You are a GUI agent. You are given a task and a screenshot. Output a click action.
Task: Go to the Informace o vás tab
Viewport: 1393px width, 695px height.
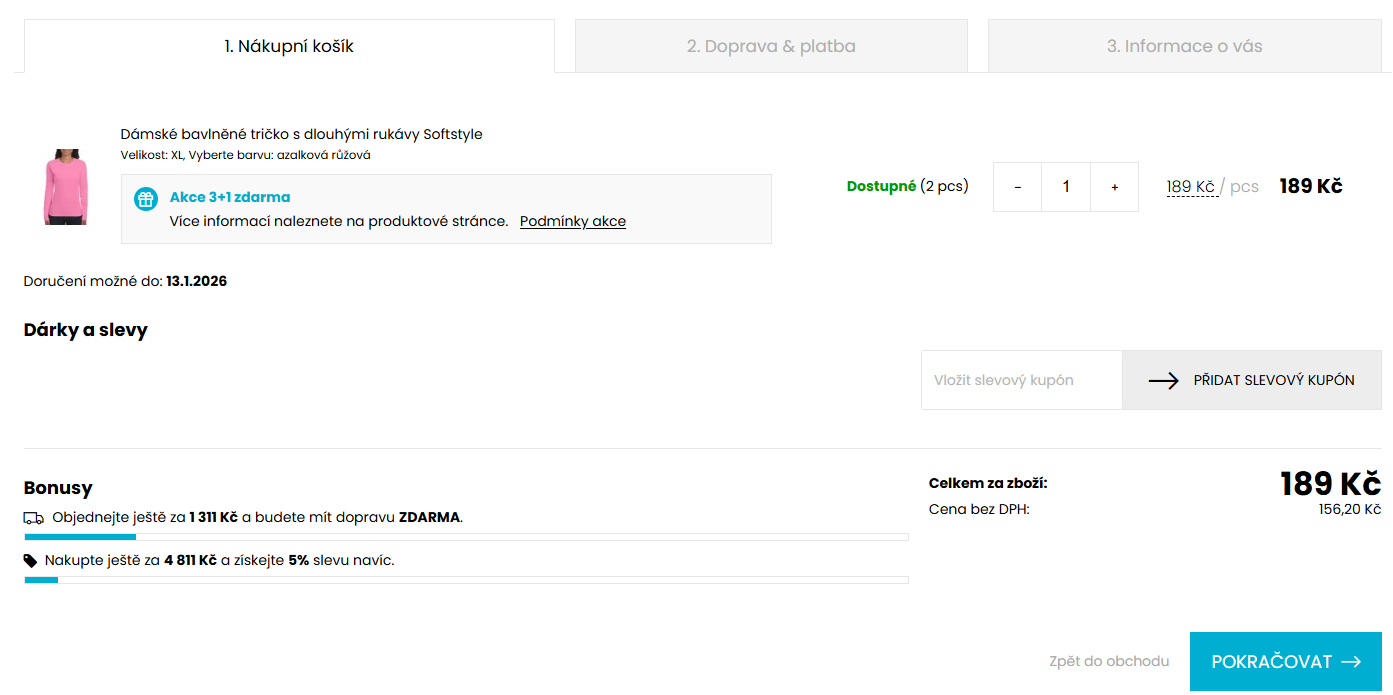pos(1184,46)
